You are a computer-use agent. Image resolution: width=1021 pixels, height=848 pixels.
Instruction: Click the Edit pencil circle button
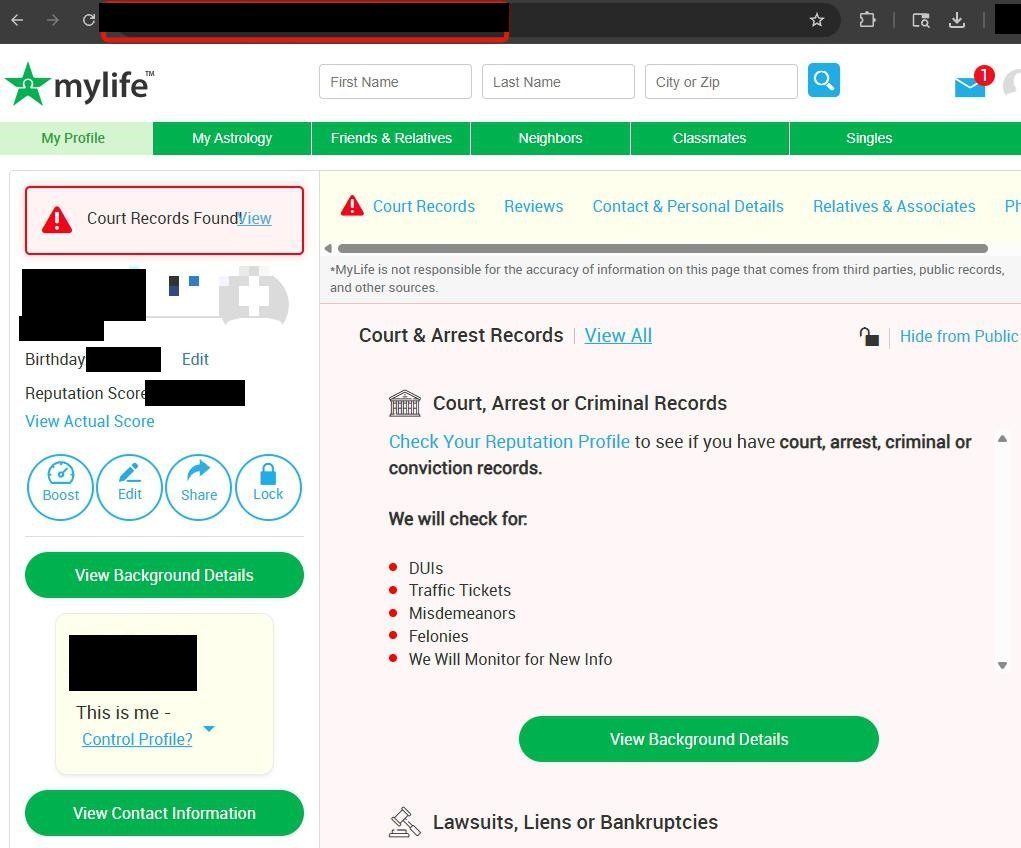tap(130, 487)
